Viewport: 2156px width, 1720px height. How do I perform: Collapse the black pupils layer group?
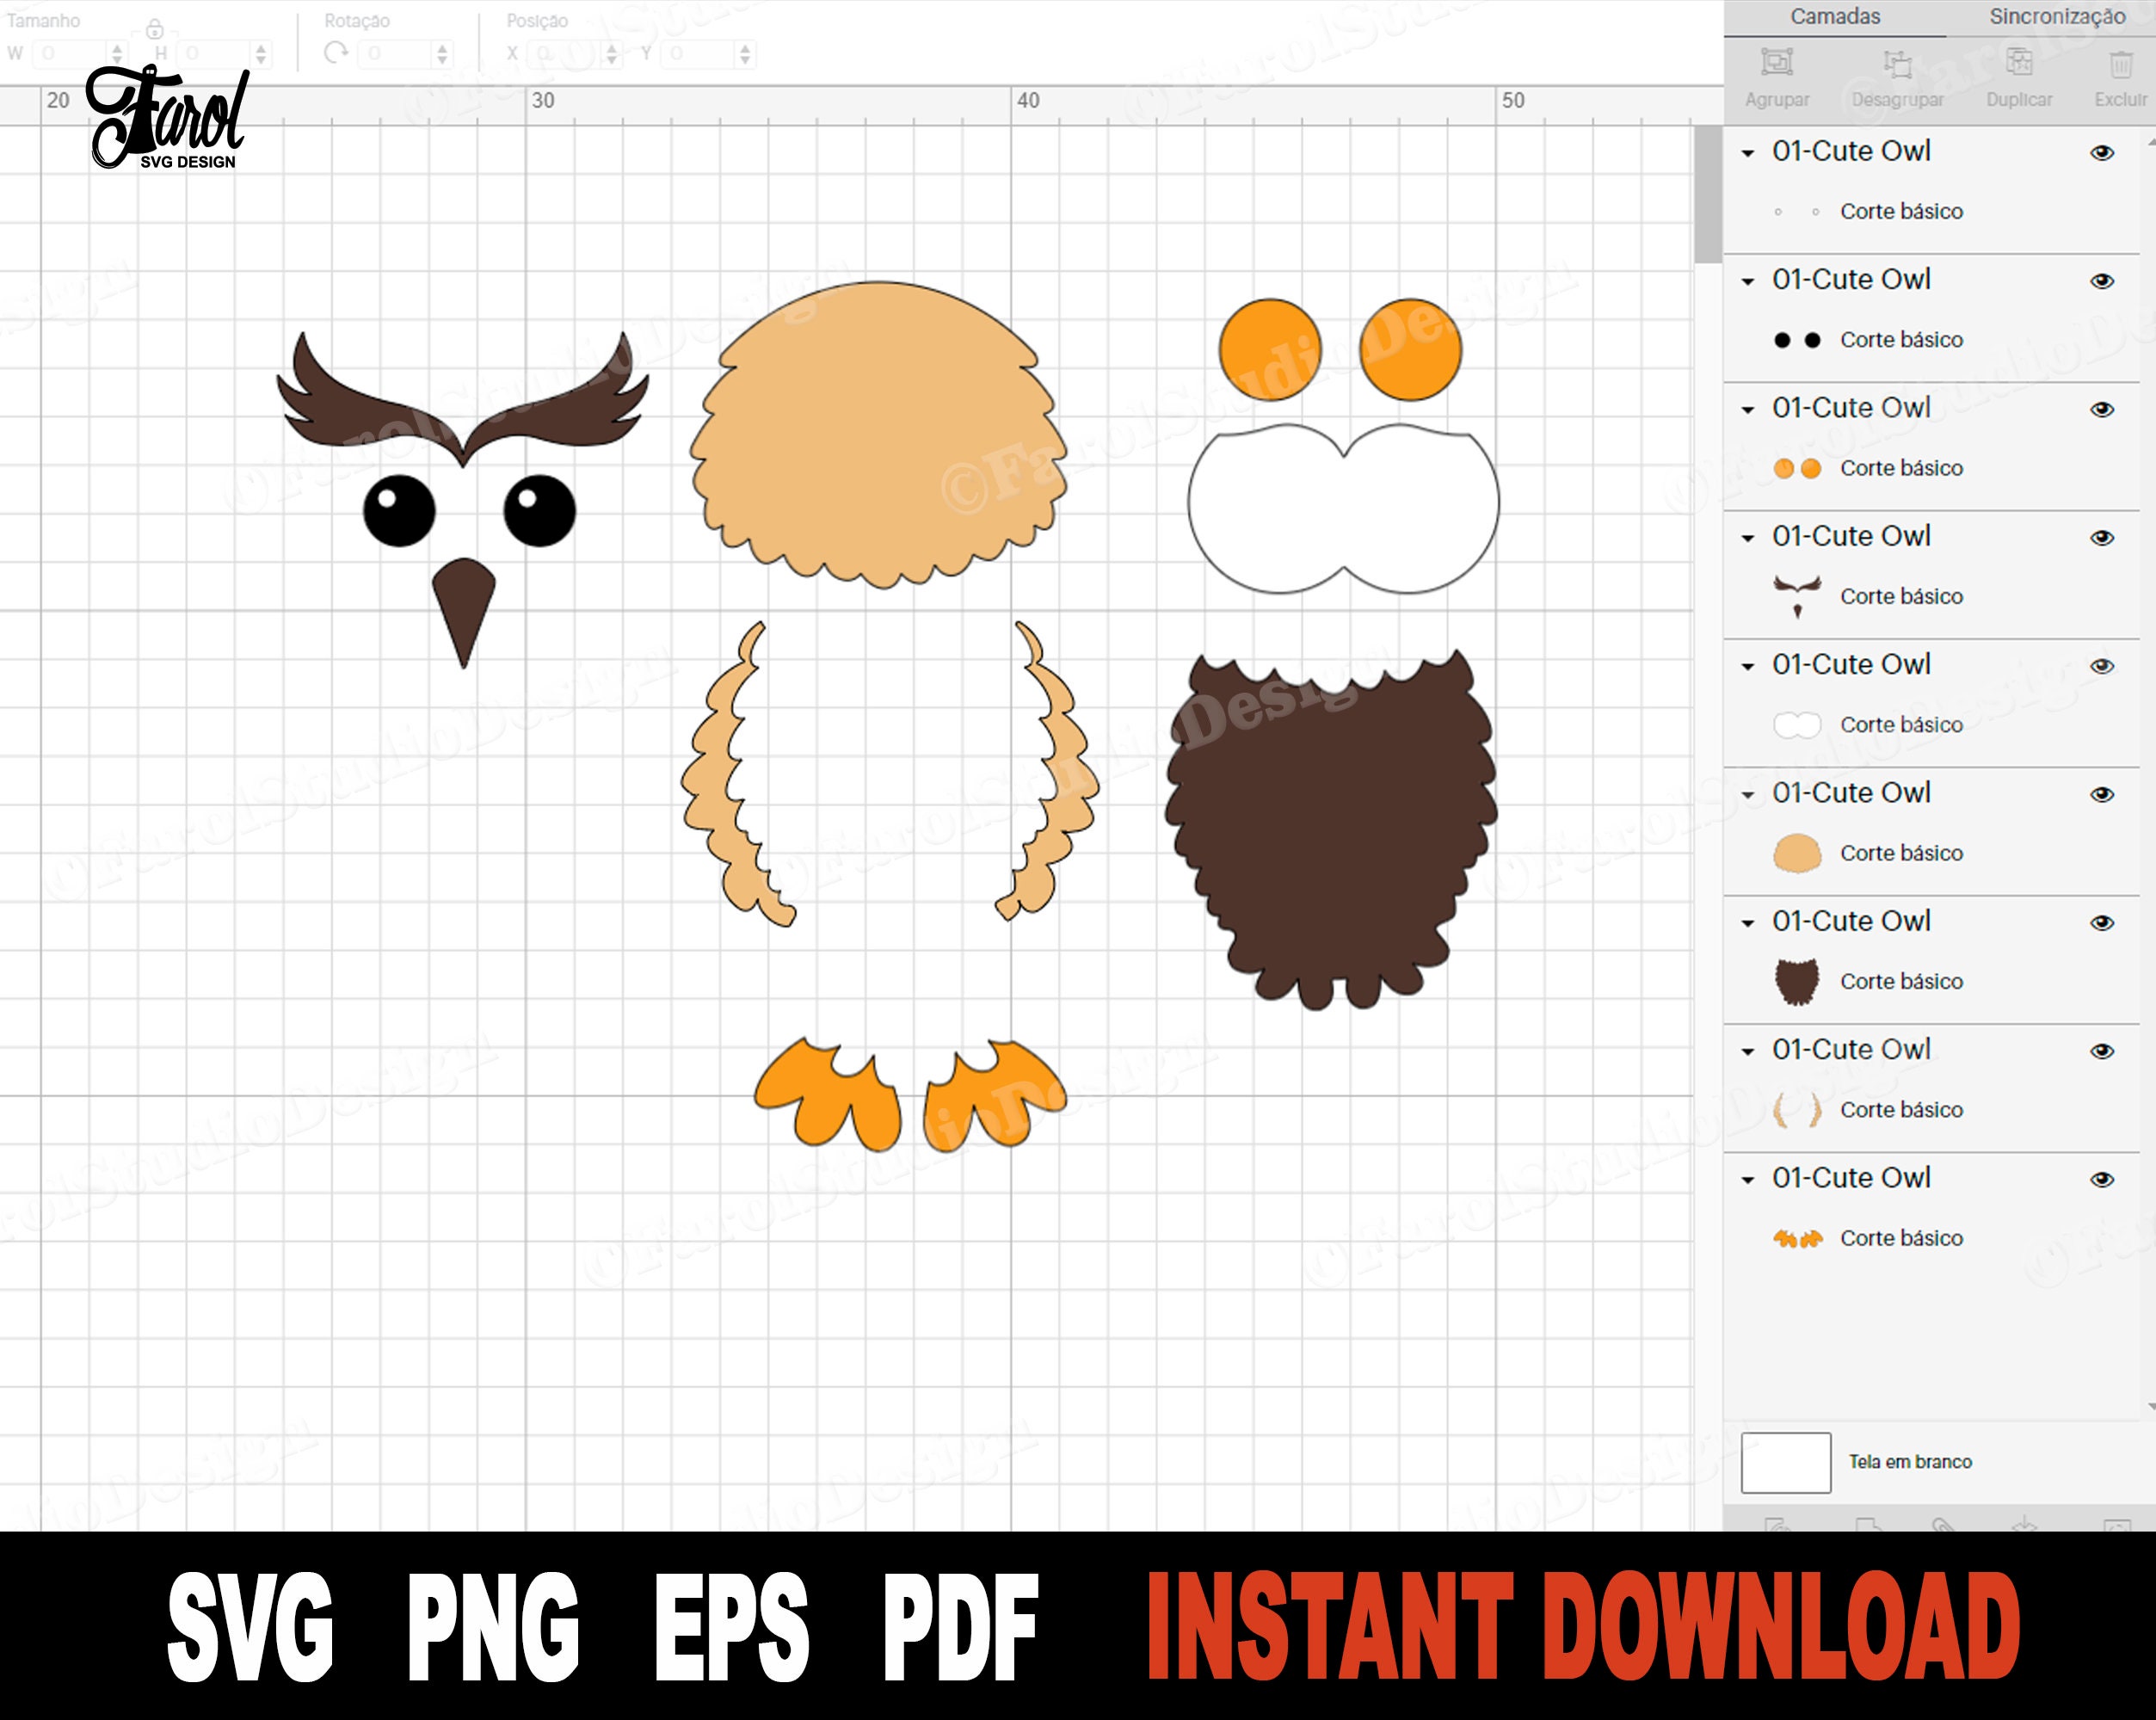tap(1748, 282)
